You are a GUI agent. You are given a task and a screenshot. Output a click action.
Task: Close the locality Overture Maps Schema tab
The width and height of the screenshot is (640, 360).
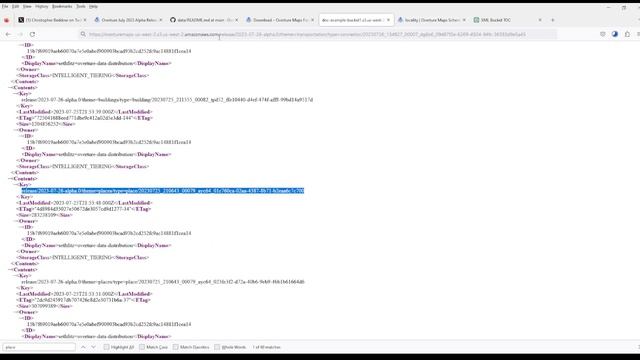click(464, 20)
